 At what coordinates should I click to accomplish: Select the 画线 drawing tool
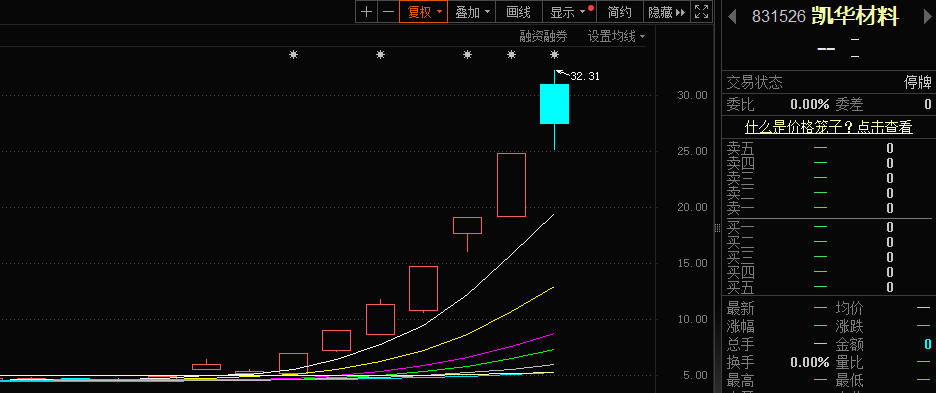(518, 12)
